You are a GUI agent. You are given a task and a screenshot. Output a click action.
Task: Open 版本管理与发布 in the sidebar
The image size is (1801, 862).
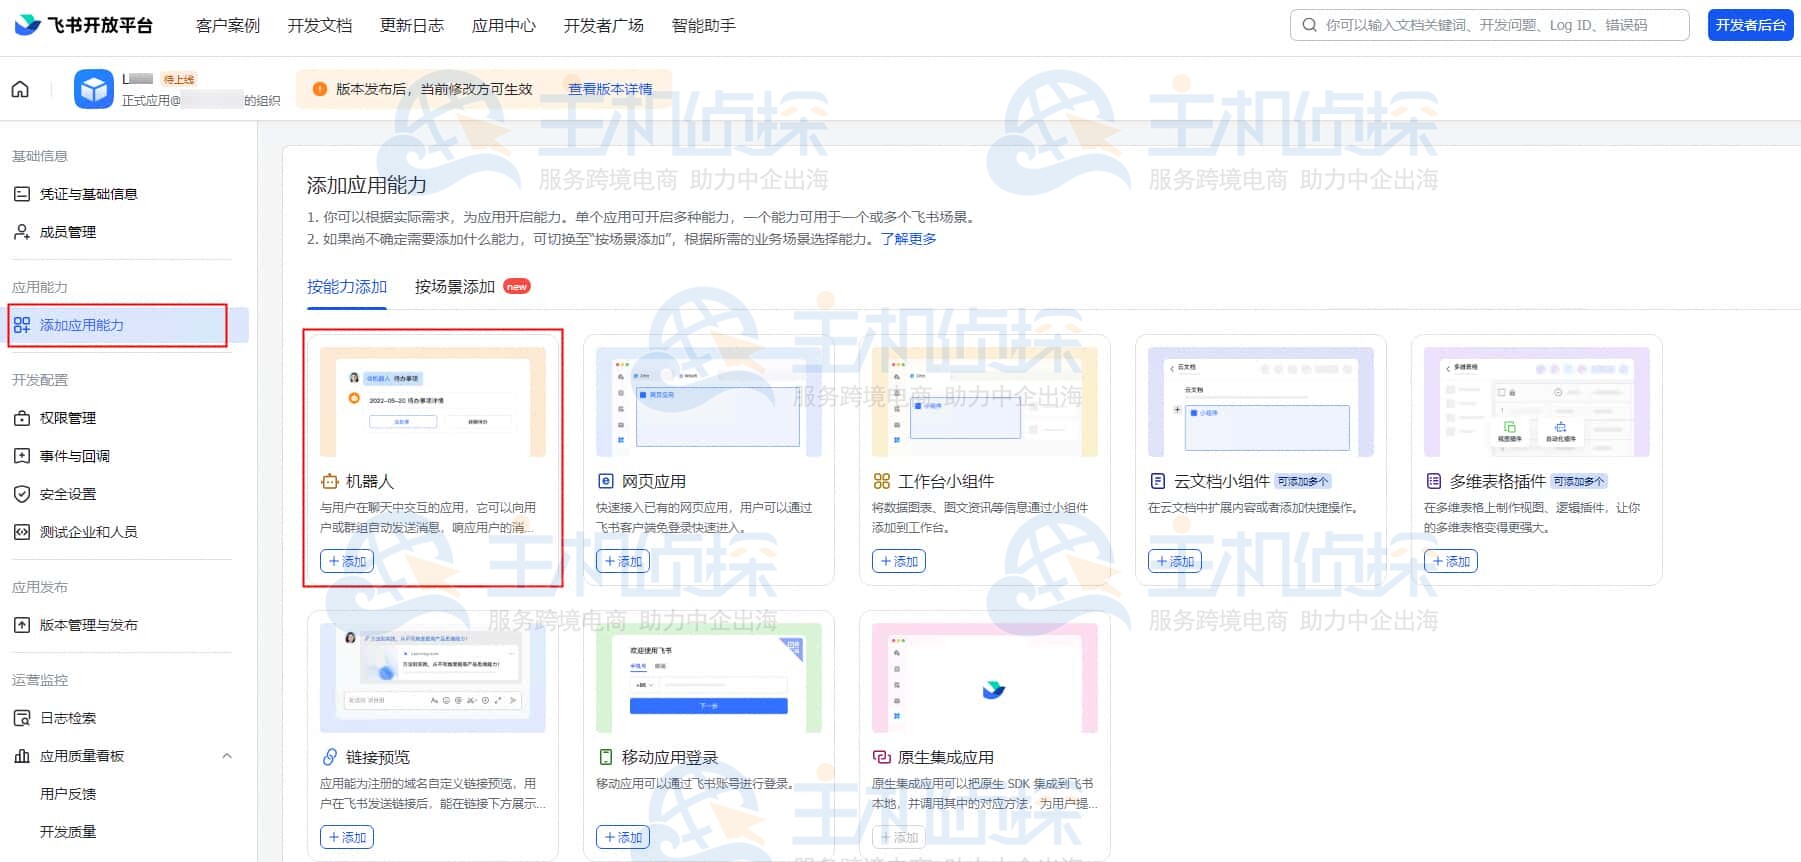tap(88, 625)
